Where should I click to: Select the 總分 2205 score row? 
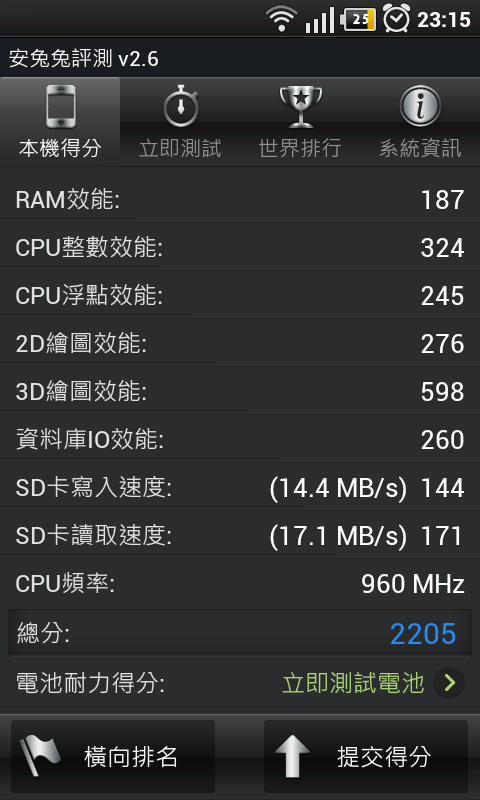(x=240, y=633)
